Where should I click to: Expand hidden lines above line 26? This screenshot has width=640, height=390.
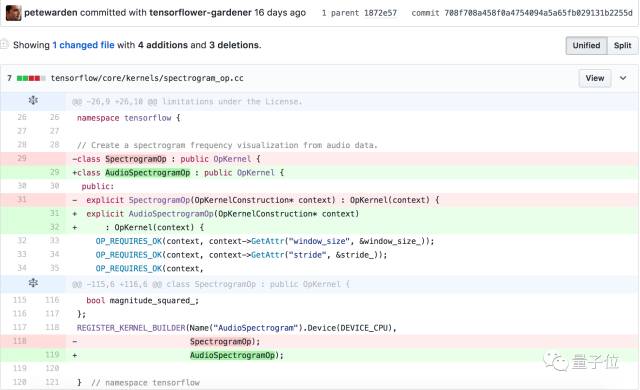[33, 100]
